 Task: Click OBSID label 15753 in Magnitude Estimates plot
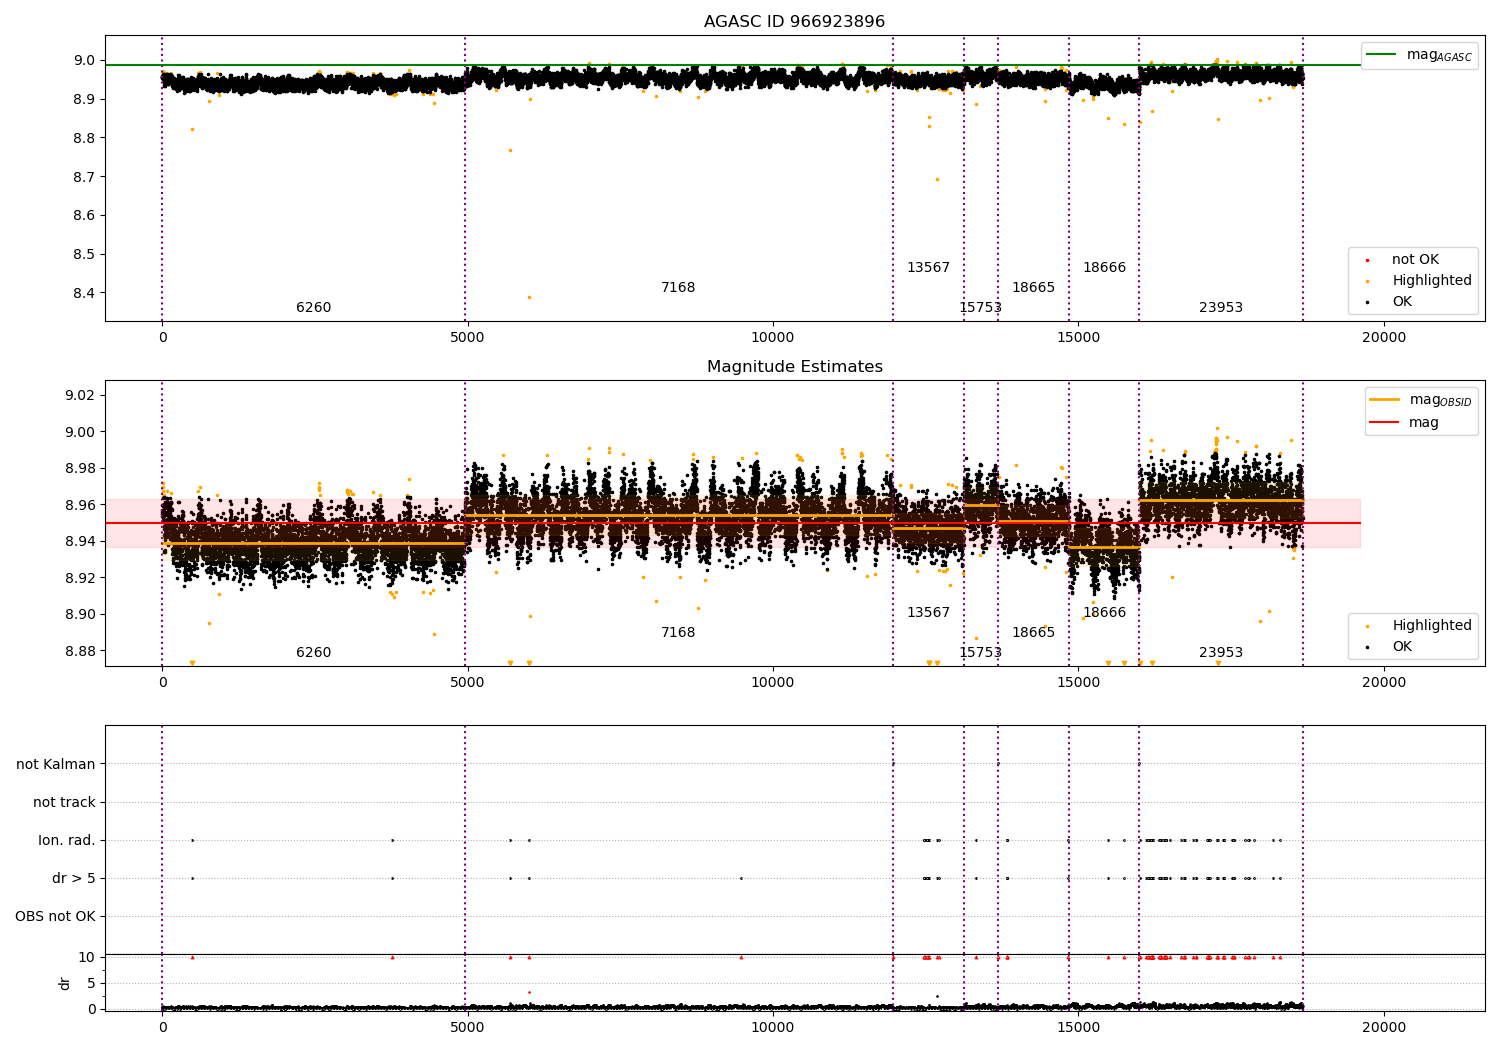(980, 653)
